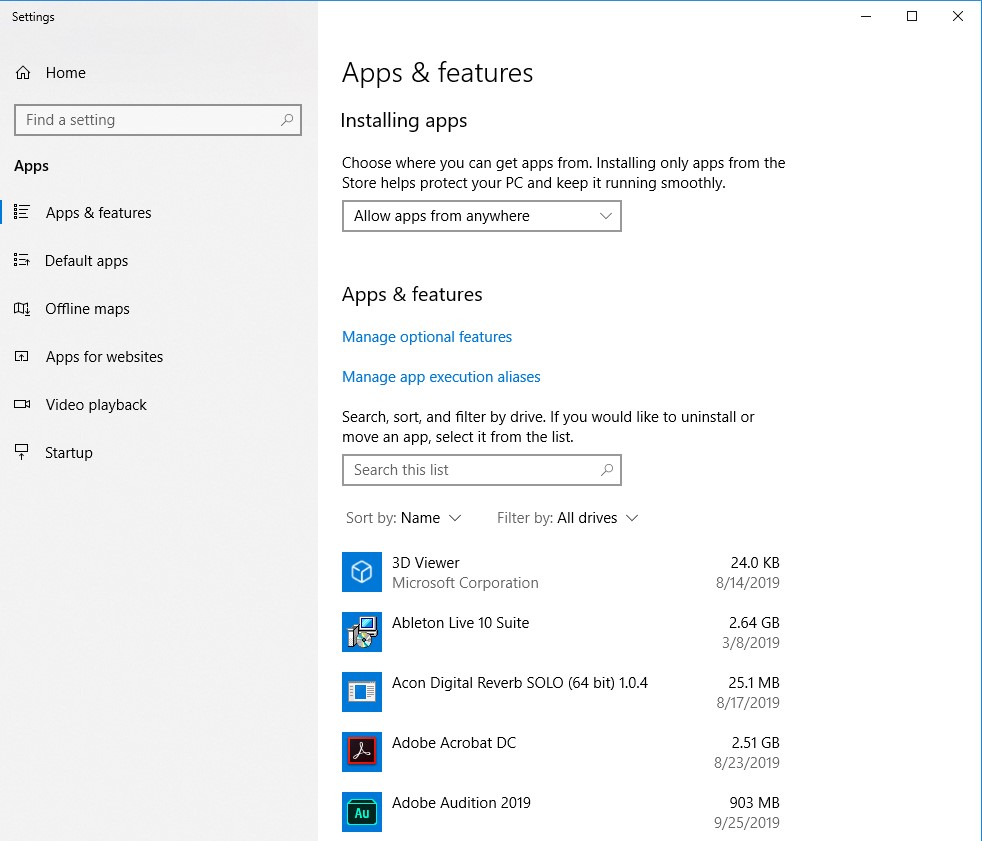Click the Adobe Audition 2019 icon
982x841 pixels.
[x=361, y=812]
